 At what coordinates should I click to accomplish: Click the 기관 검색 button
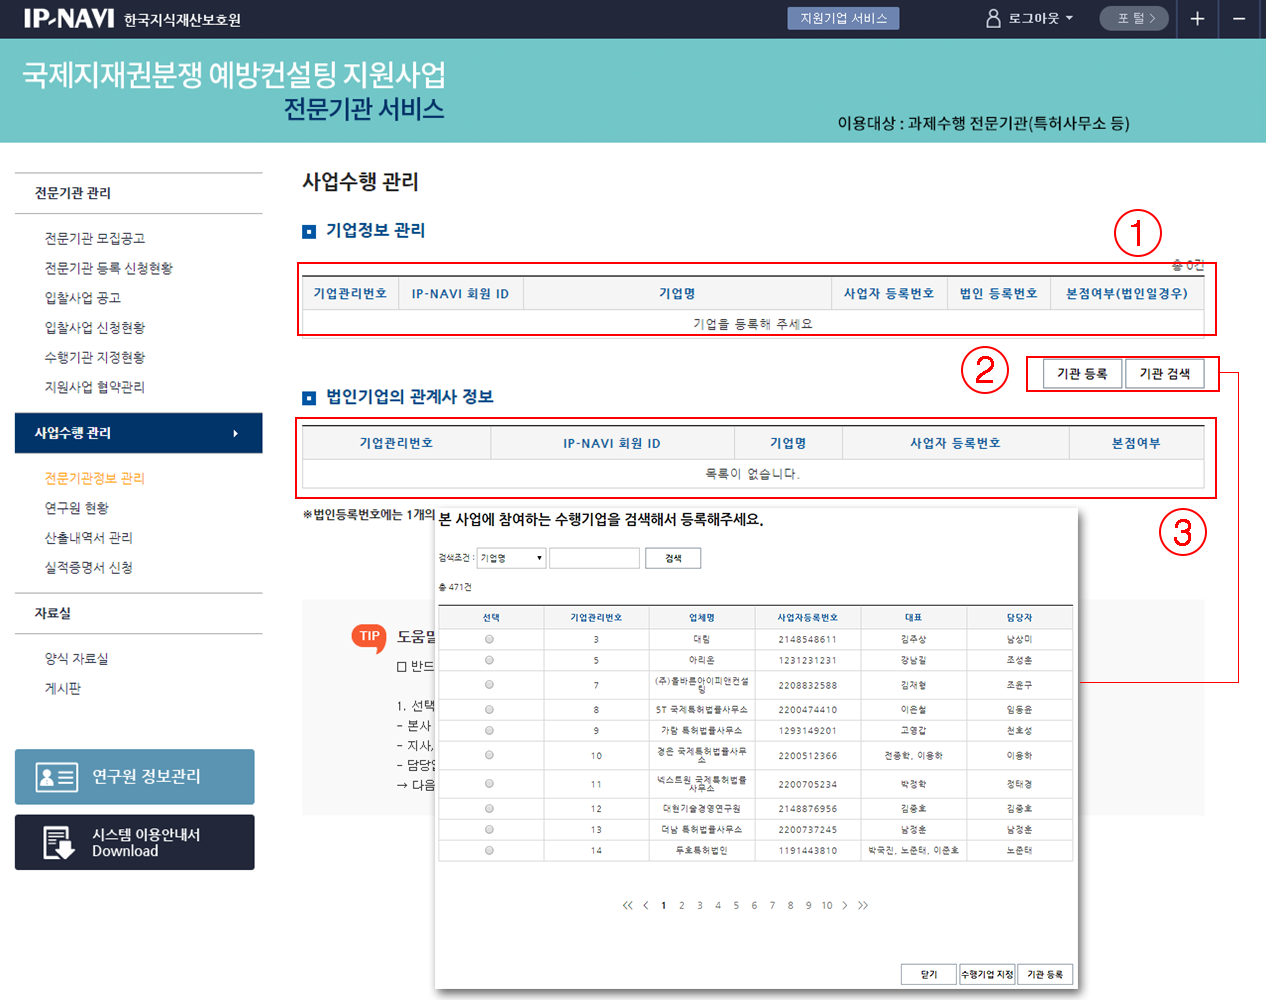click(1164, 374)
